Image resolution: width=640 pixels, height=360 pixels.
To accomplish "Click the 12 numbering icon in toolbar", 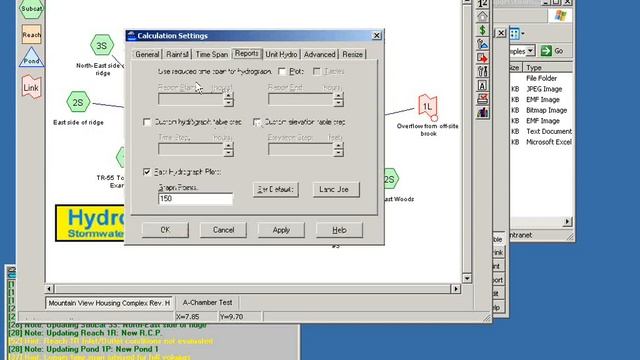I will [482, 4].
